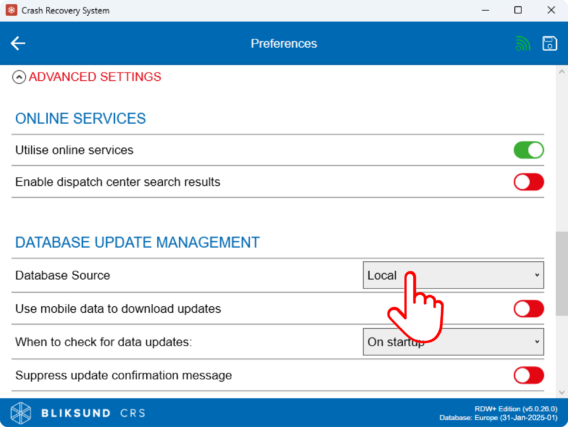Click the scroll up arrow of scrollbar

click(561, 72)
